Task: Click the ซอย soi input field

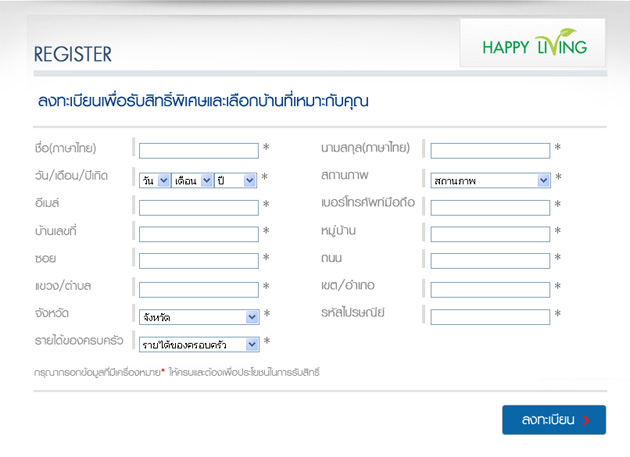Action: point(198,261)
